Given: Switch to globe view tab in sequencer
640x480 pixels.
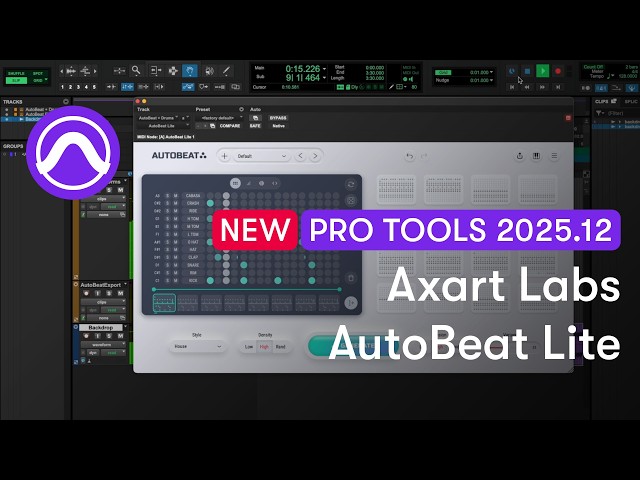Looking at the screenshot, I should tap(262, 183).
